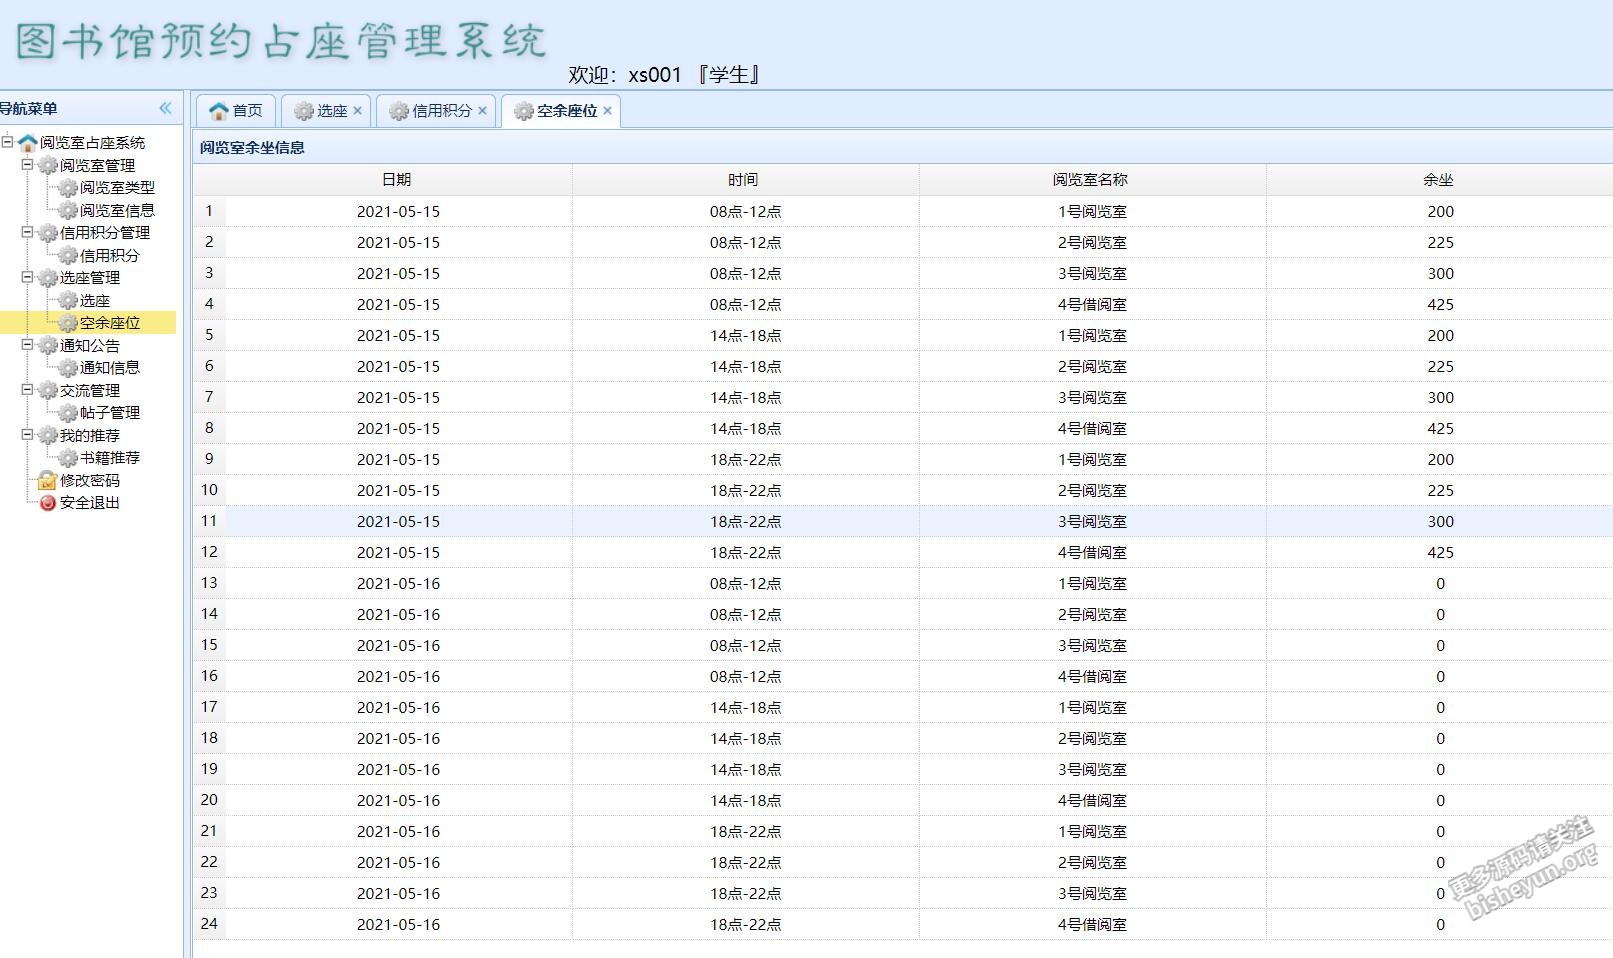This screenshot has width=1613, height=958.
Task: Click gear icon beside 书籍推荐
Action: 68,458
